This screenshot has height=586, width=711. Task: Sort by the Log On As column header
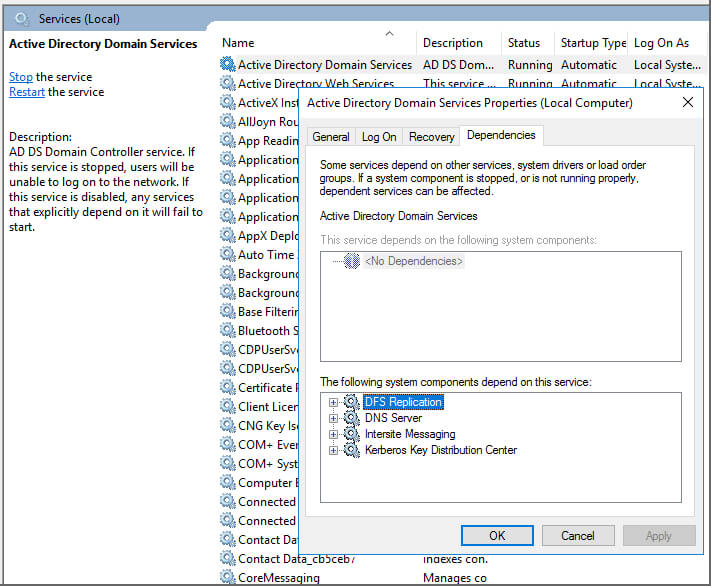pos(661,43)
